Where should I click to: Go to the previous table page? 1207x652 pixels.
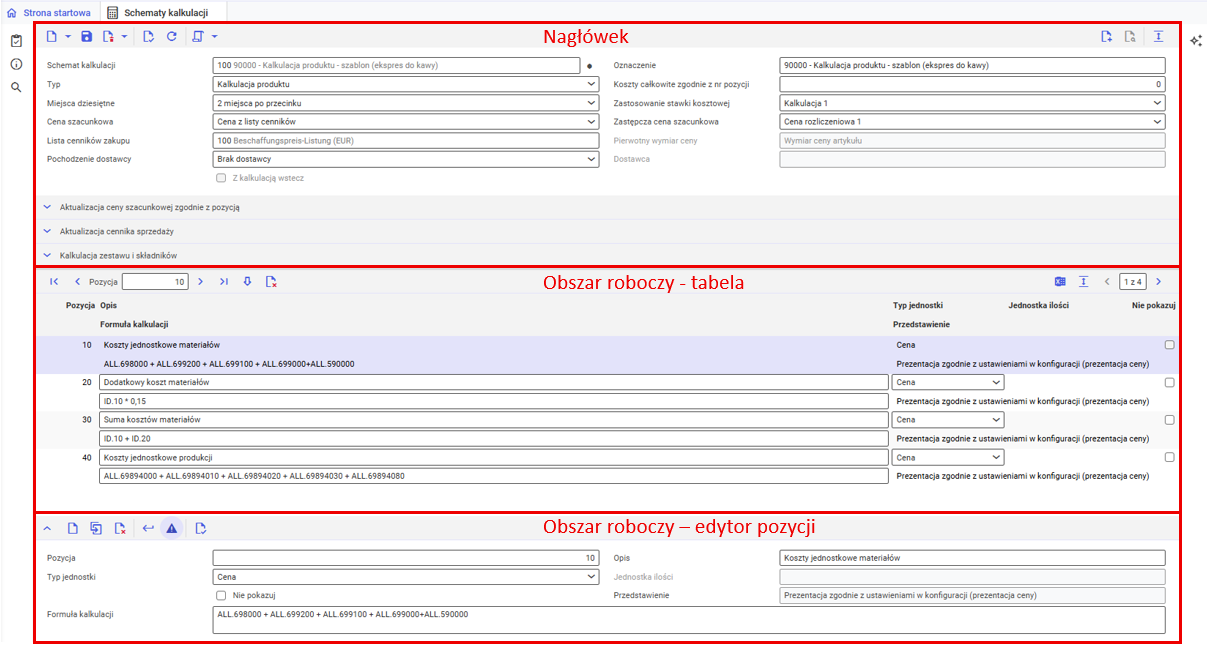(1107, 282)
